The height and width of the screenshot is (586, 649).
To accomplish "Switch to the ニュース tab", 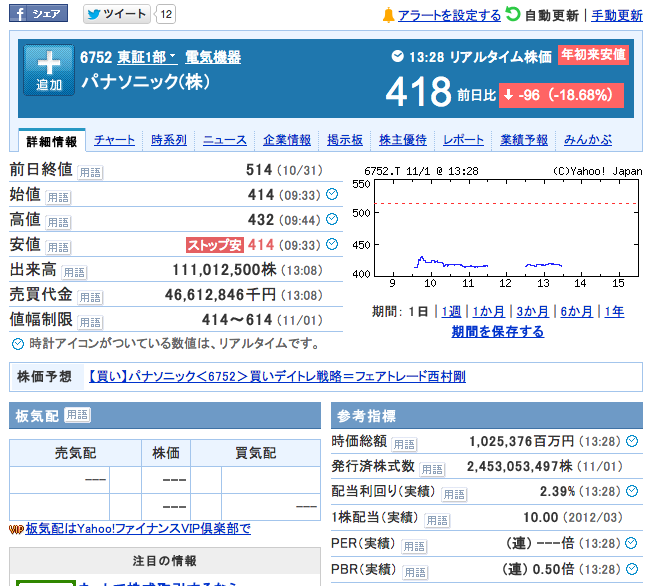I will click(x=225, y=140).
